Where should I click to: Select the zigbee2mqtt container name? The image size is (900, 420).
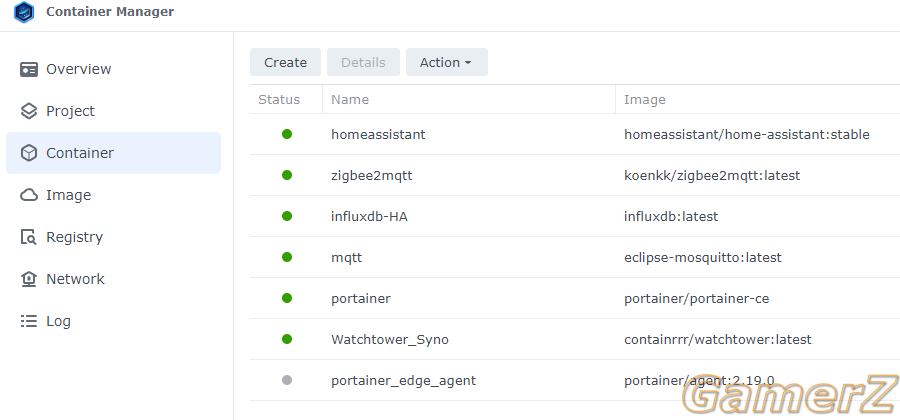[x=372, y=176]
